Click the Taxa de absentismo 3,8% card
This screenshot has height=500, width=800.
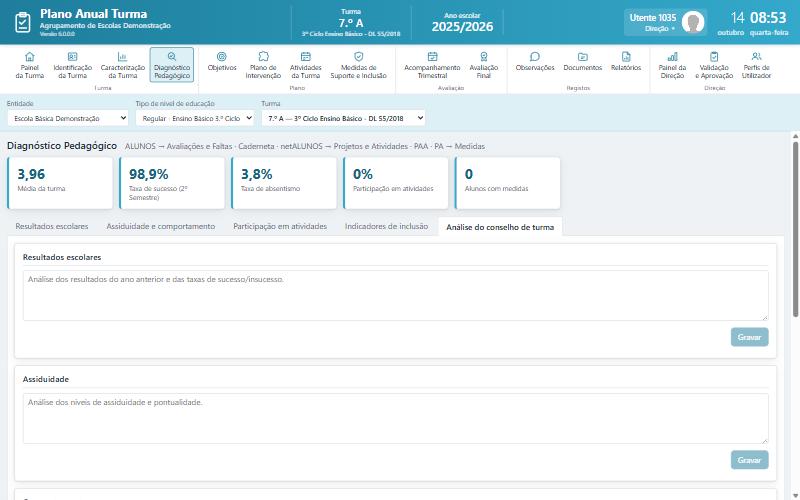coord(284,183)
